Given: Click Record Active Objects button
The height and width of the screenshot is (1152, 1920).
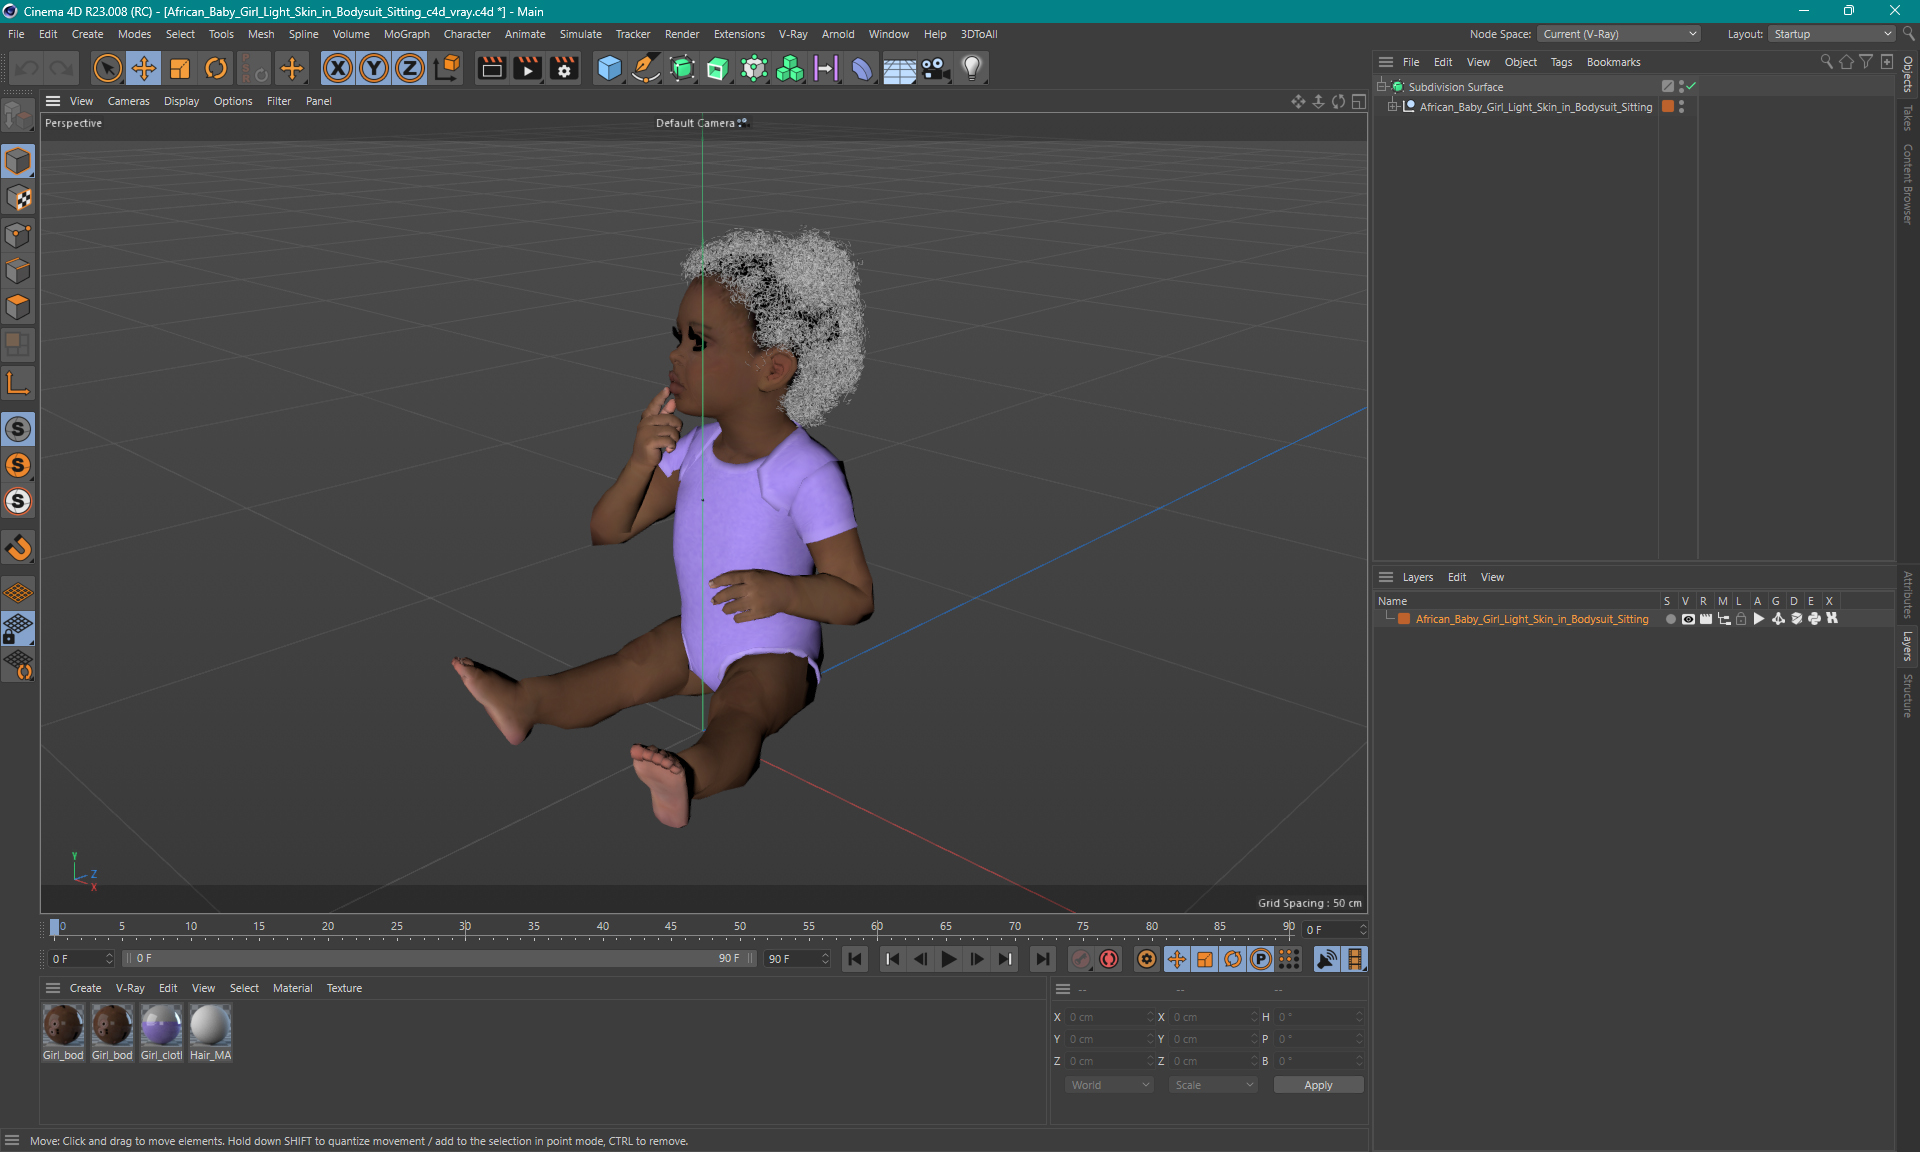Looking at the screenshot, I should pyautogui.click(x=1081, y=959).
